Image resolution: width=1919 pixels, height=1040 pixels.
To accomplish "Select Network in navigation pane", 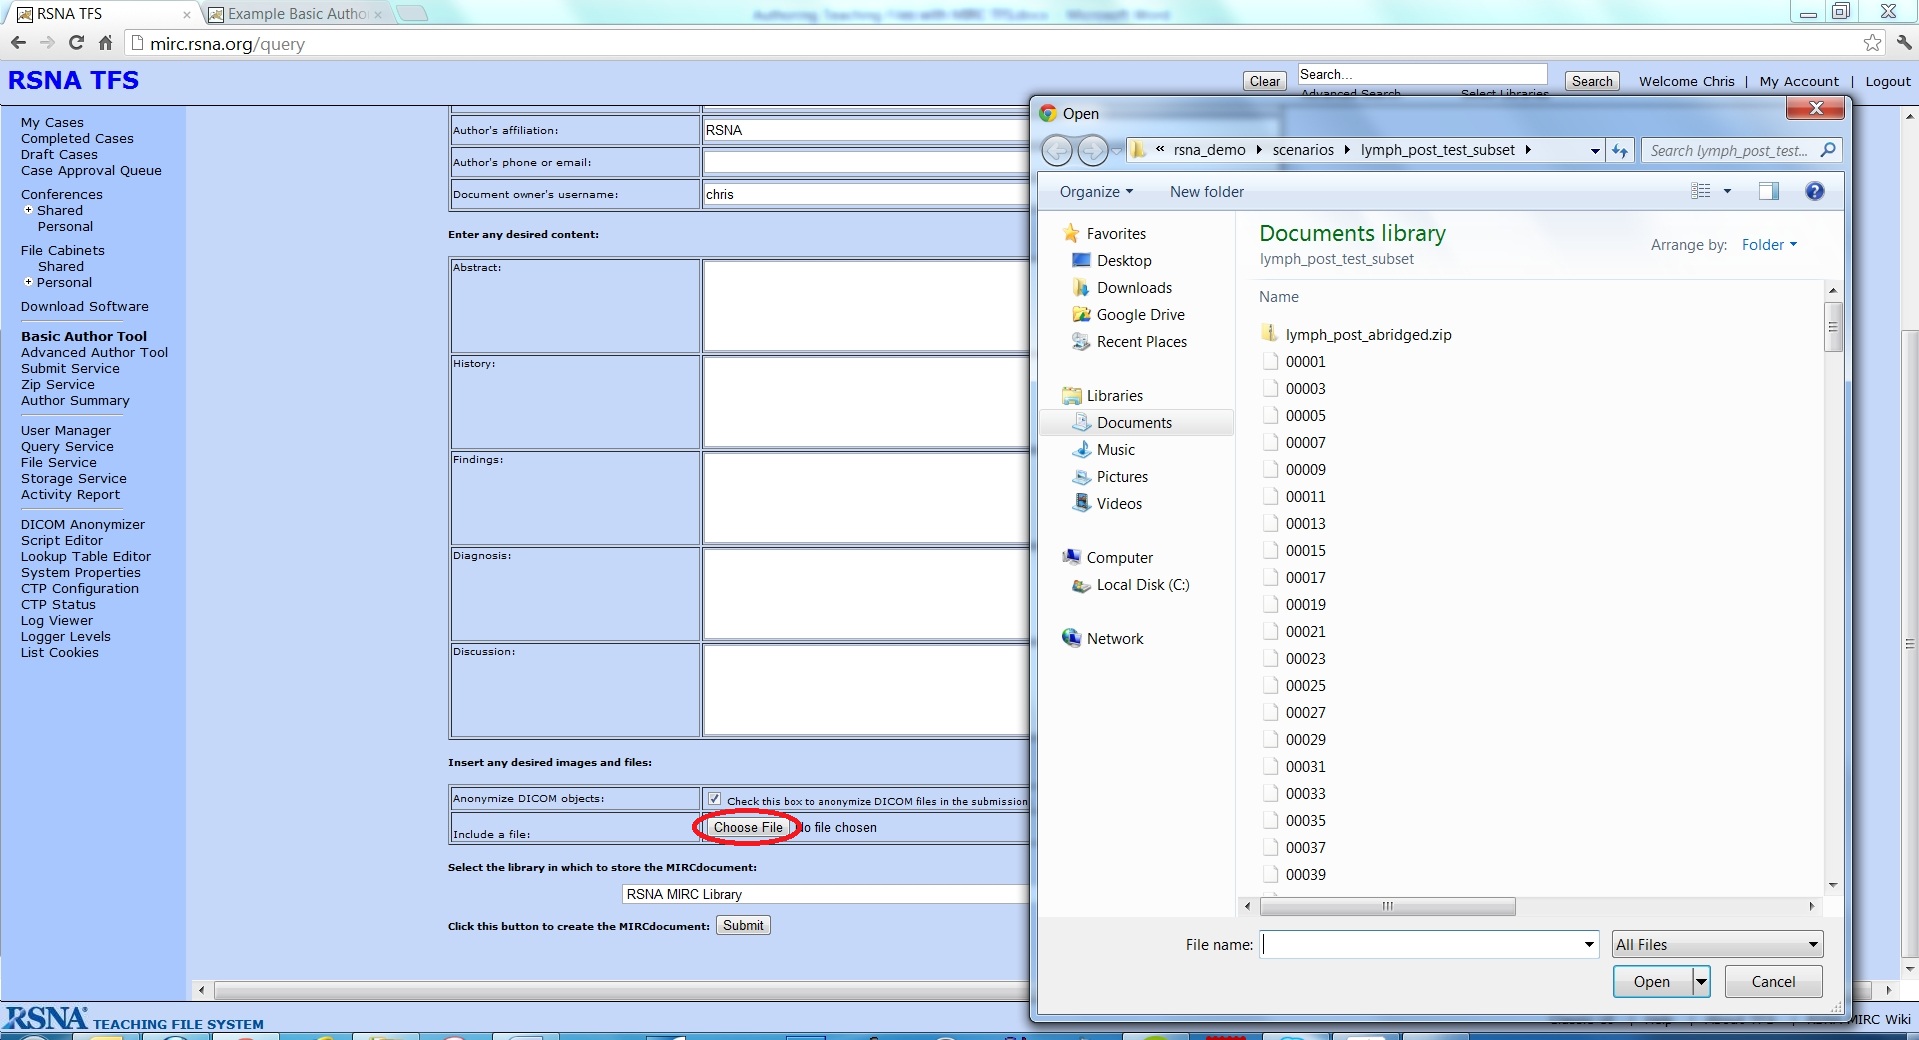I will (x=1114, y=639).
